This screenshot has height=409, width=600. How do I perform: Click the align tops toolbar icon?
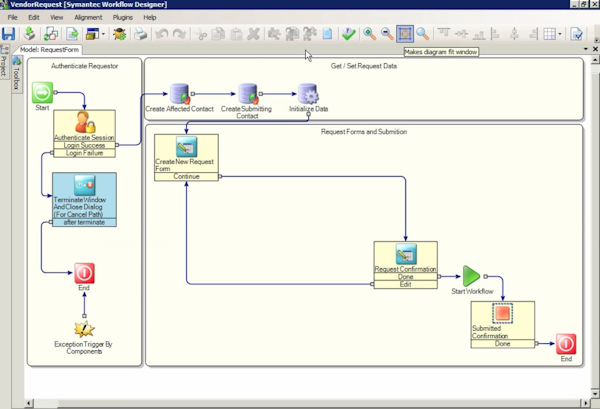pos(443,34)
